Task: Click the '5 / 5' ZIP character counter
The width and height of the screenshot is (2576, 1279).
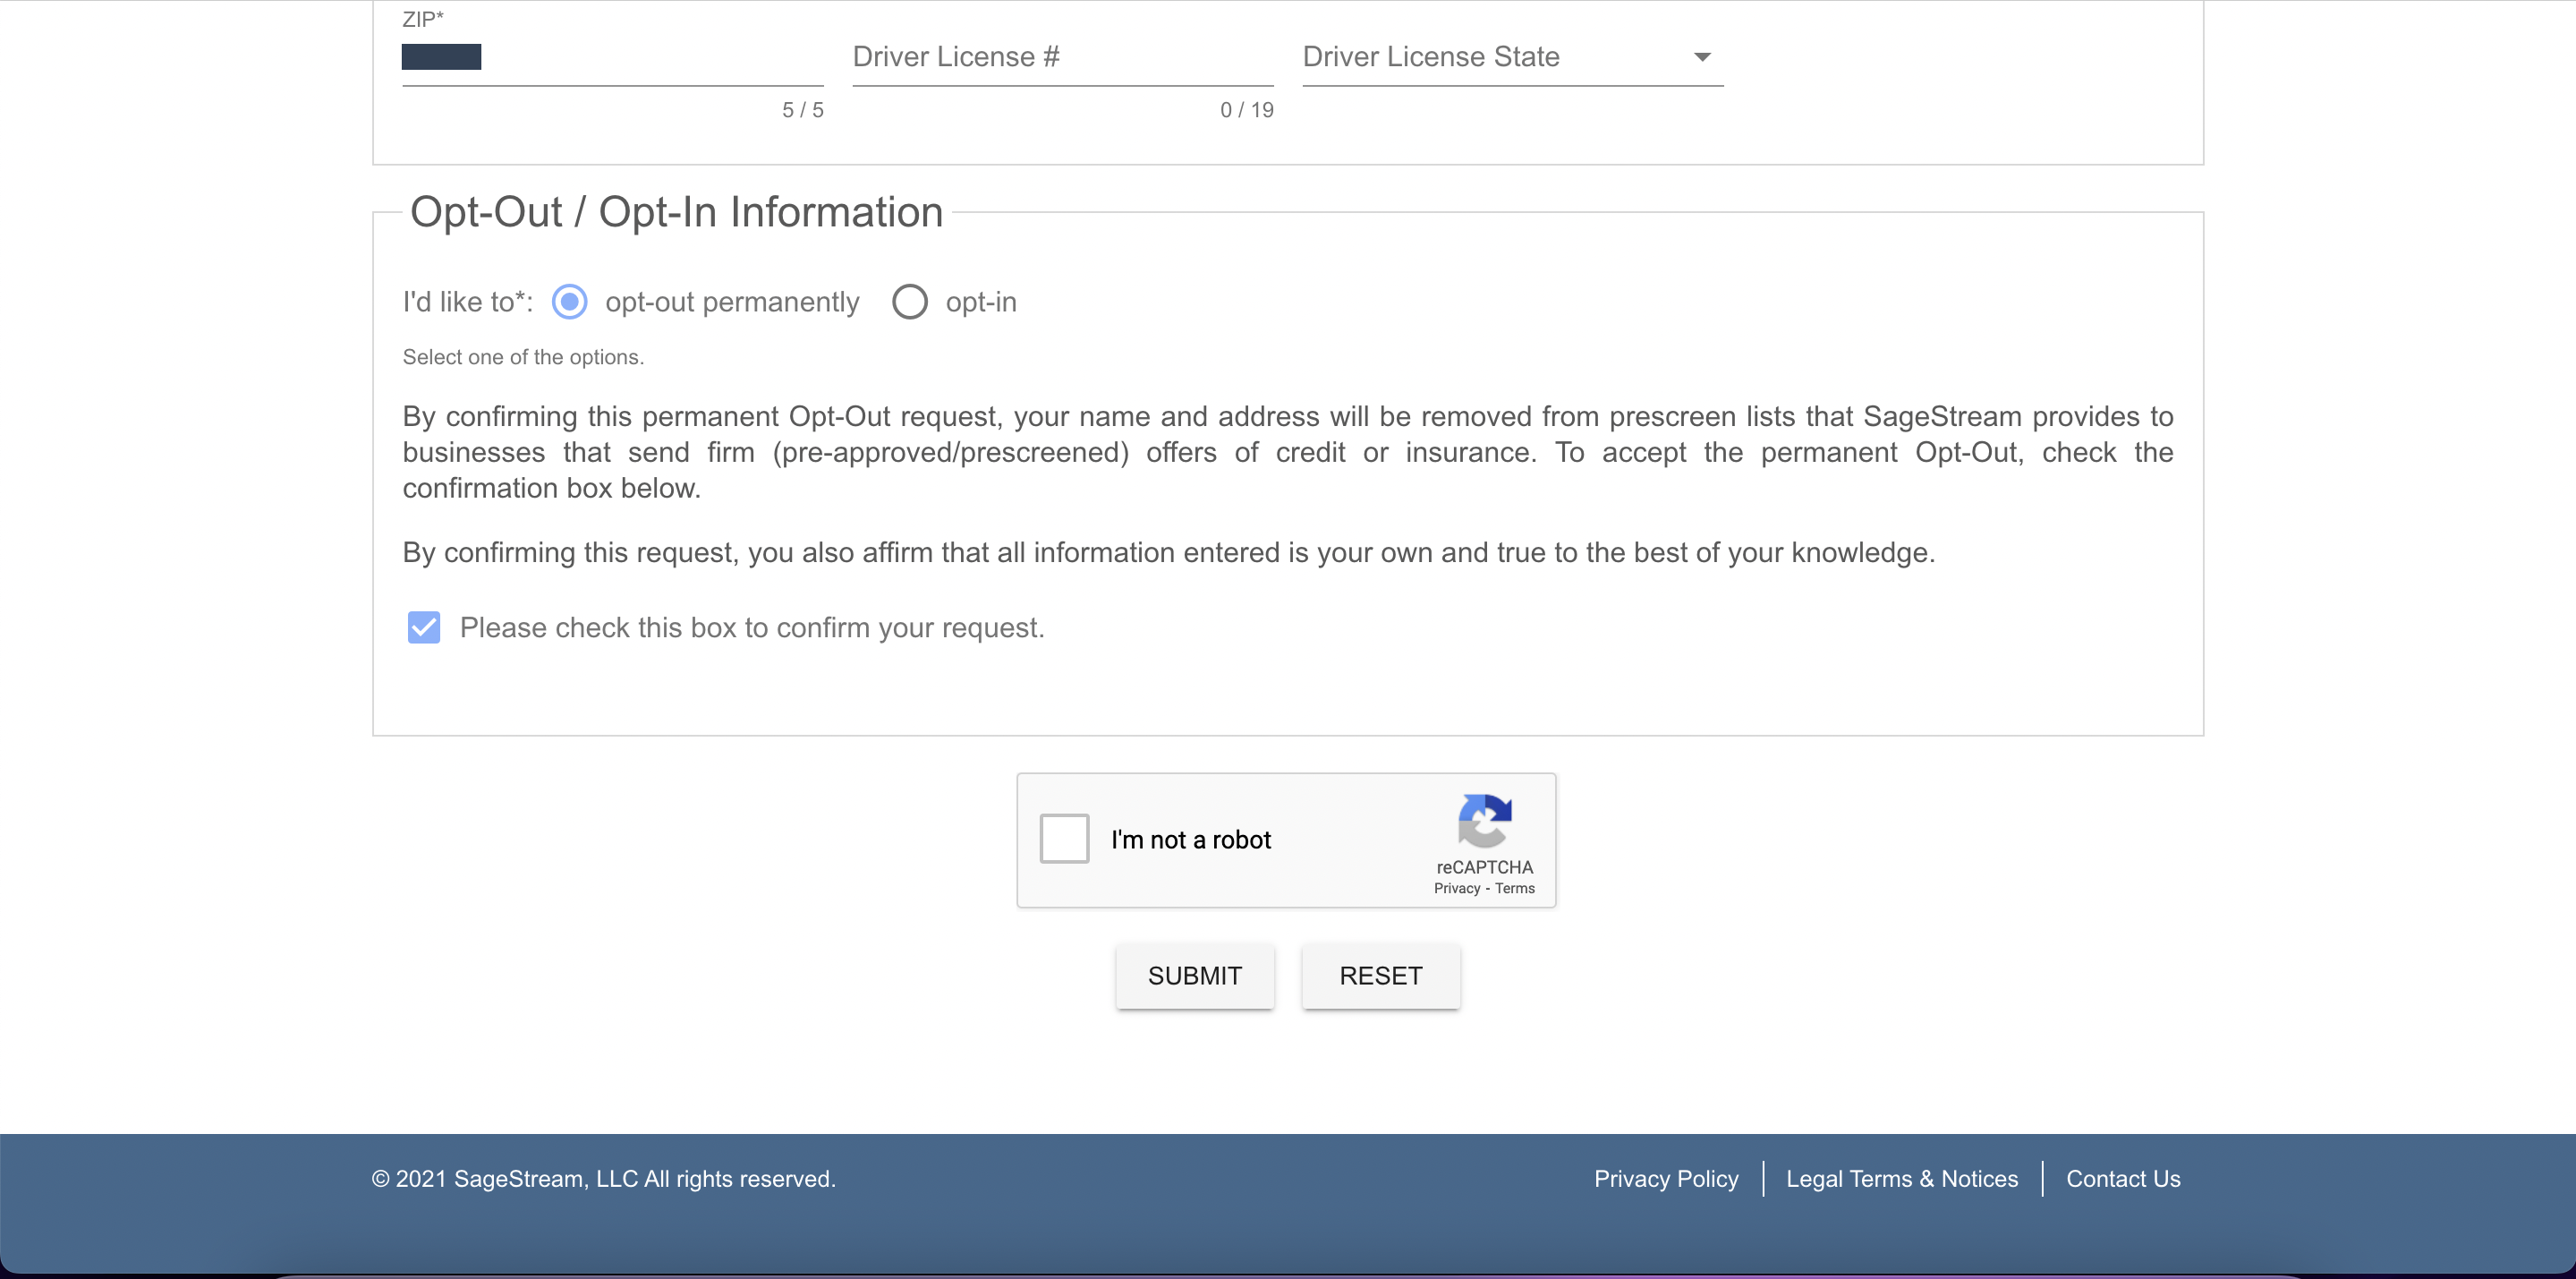Action: [x=803, y=110]
